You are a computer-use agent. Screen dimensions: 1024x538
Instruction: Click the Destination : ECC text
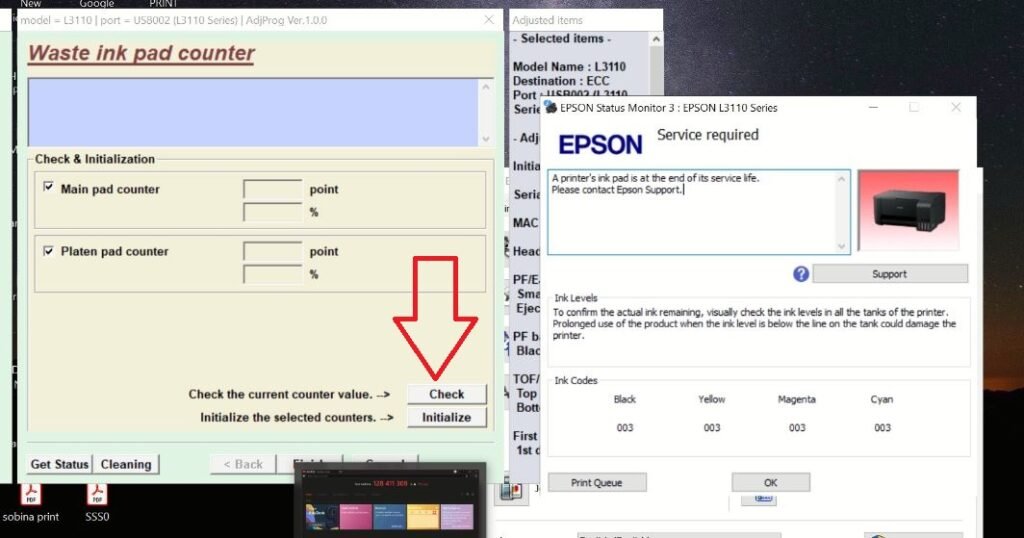pos(561,81)
